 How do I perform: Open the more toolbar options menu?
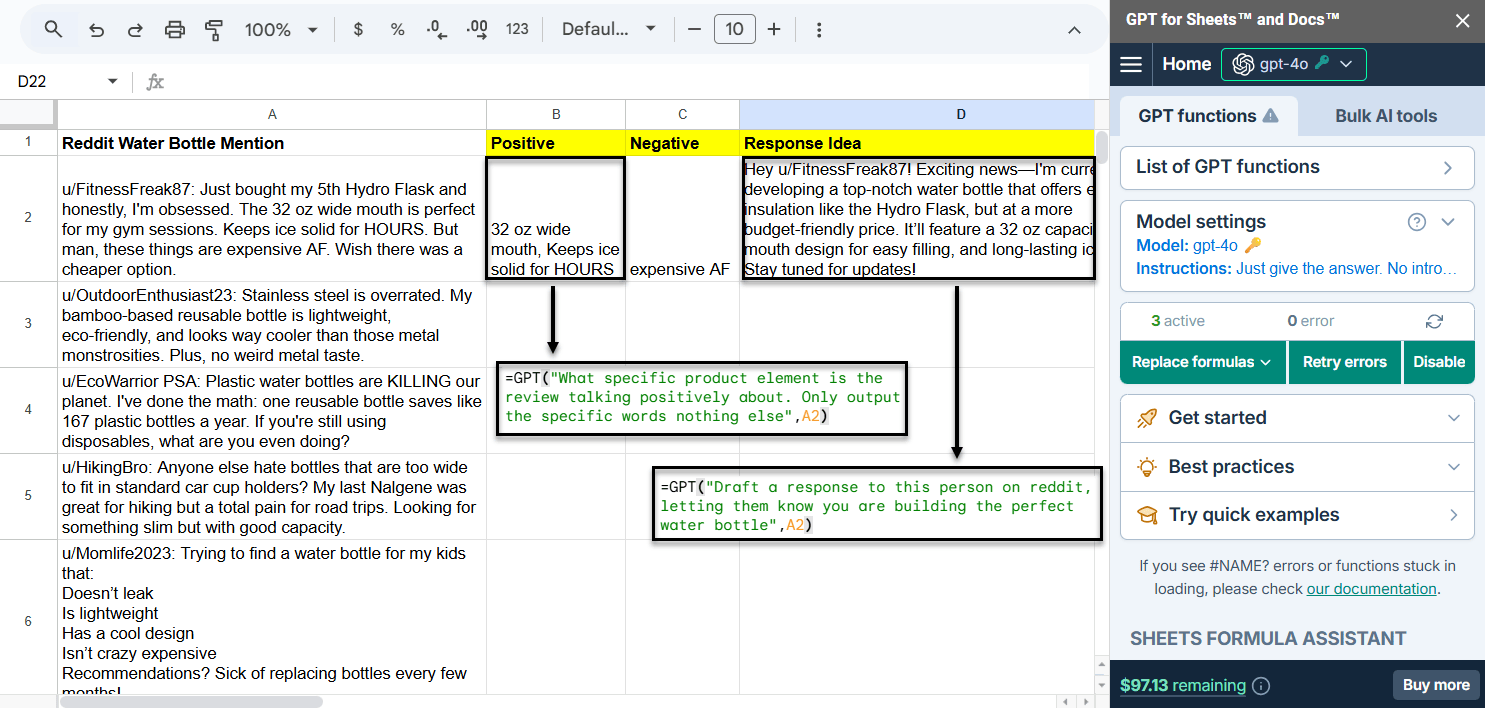point(818,30)
